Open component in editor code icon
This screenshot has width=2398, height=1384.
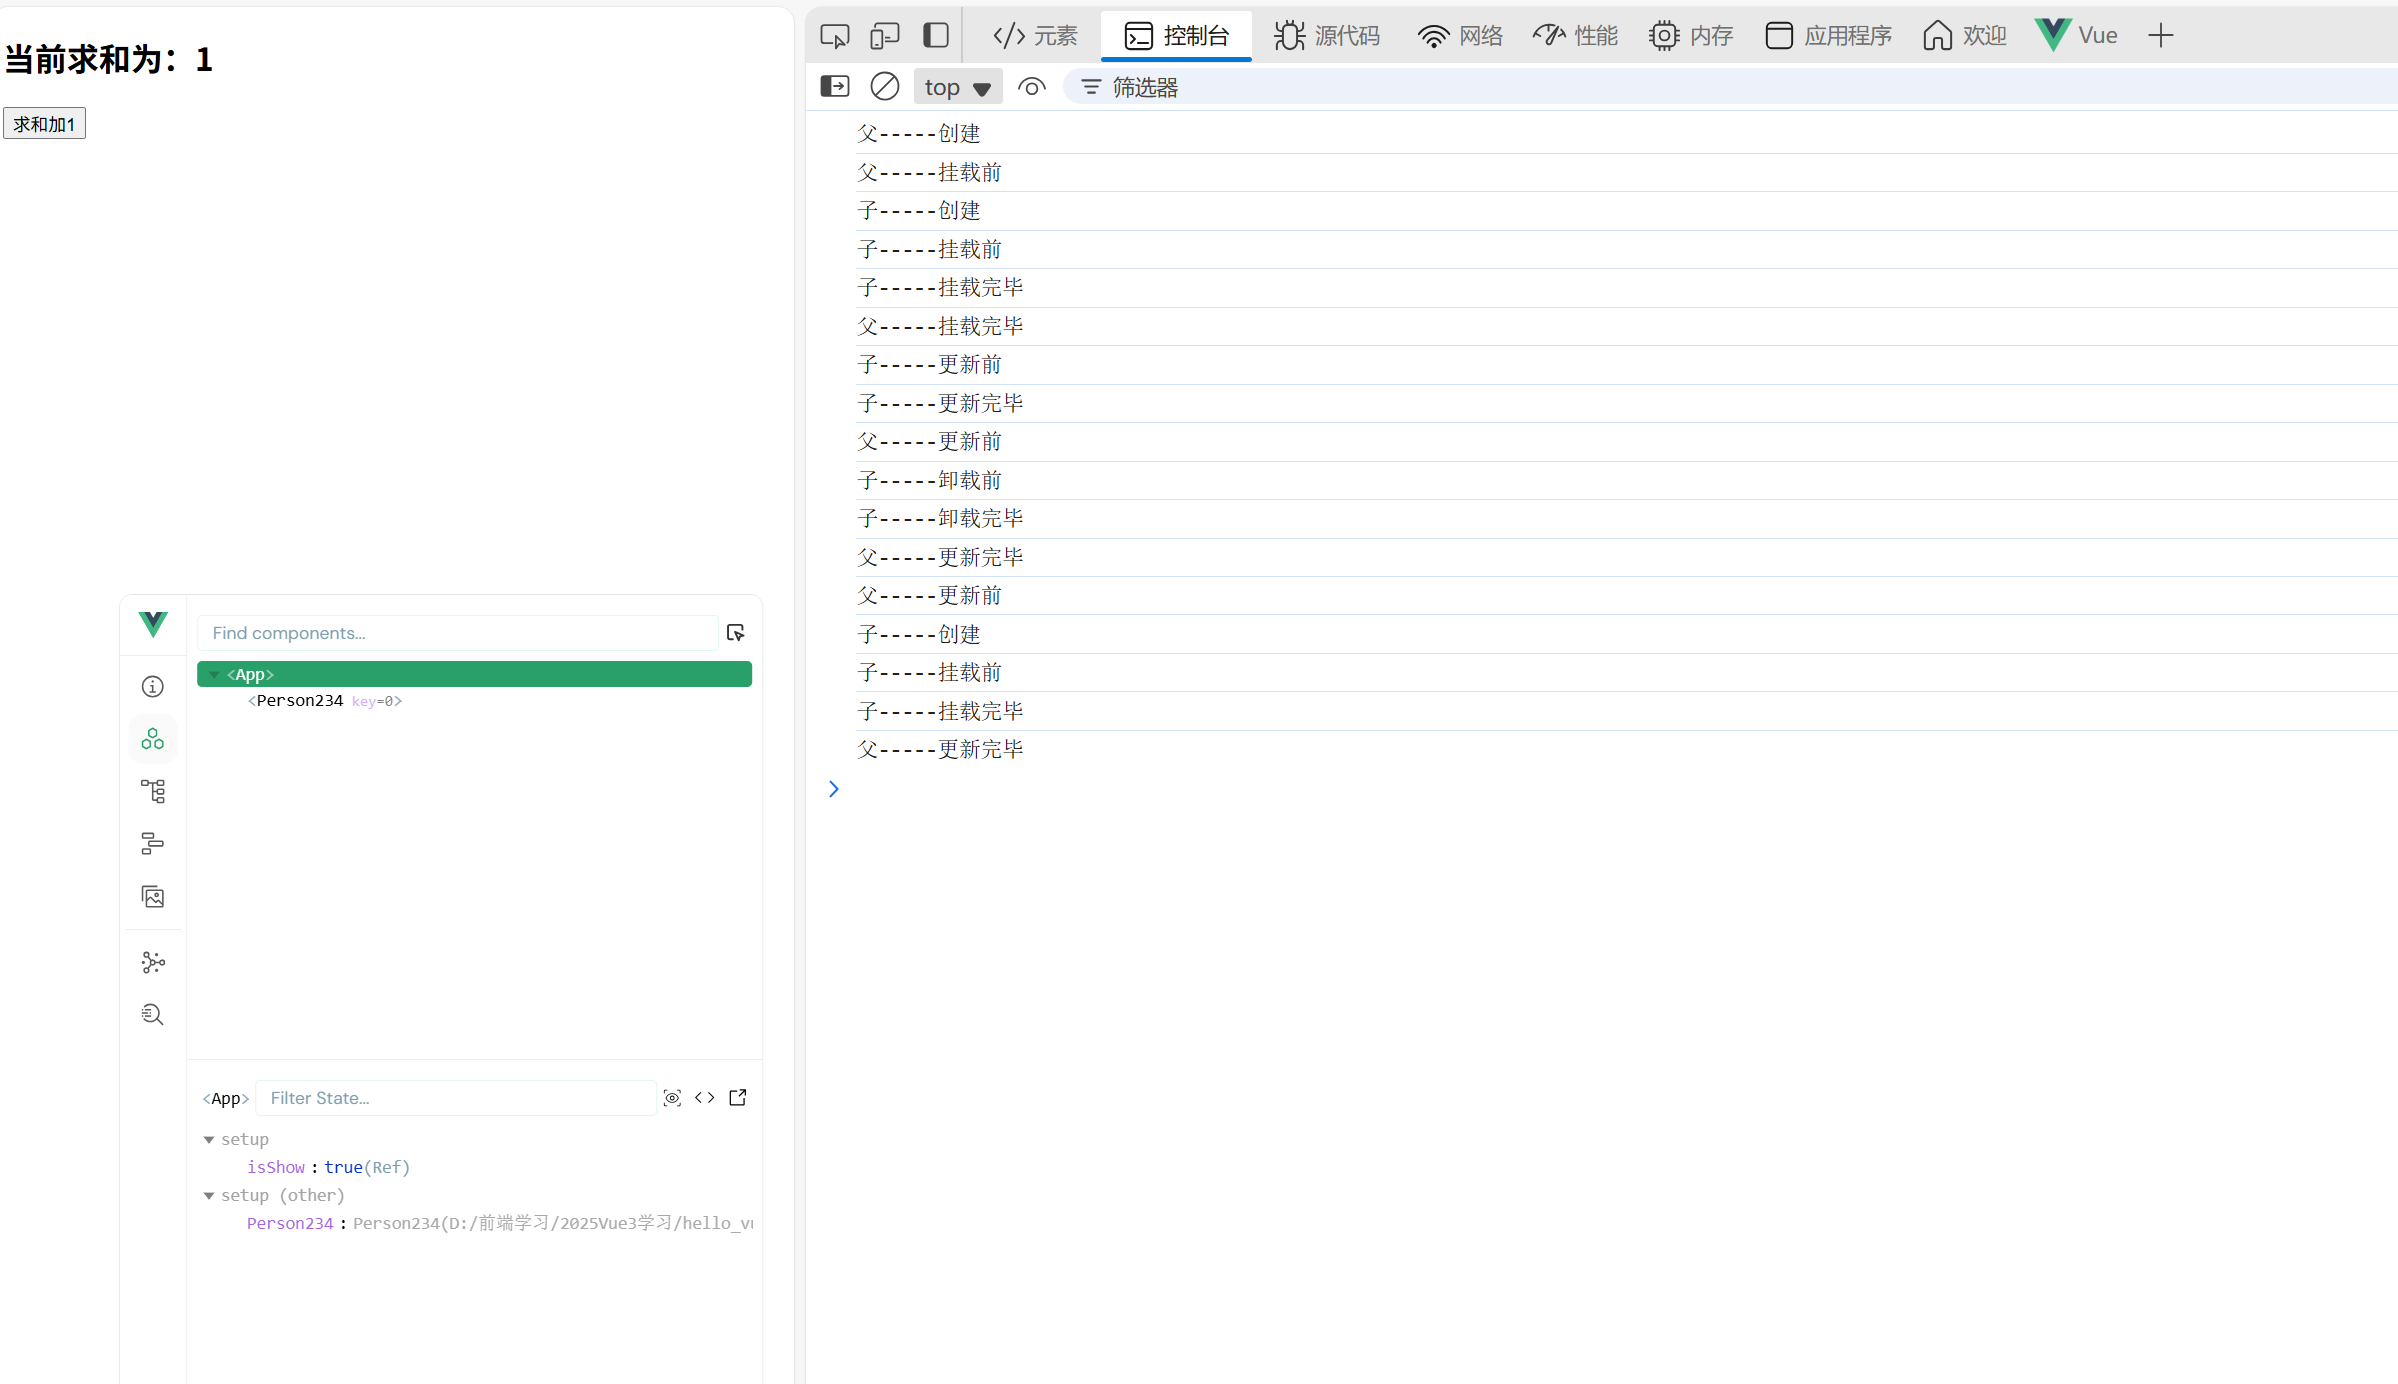(705, 1098)
